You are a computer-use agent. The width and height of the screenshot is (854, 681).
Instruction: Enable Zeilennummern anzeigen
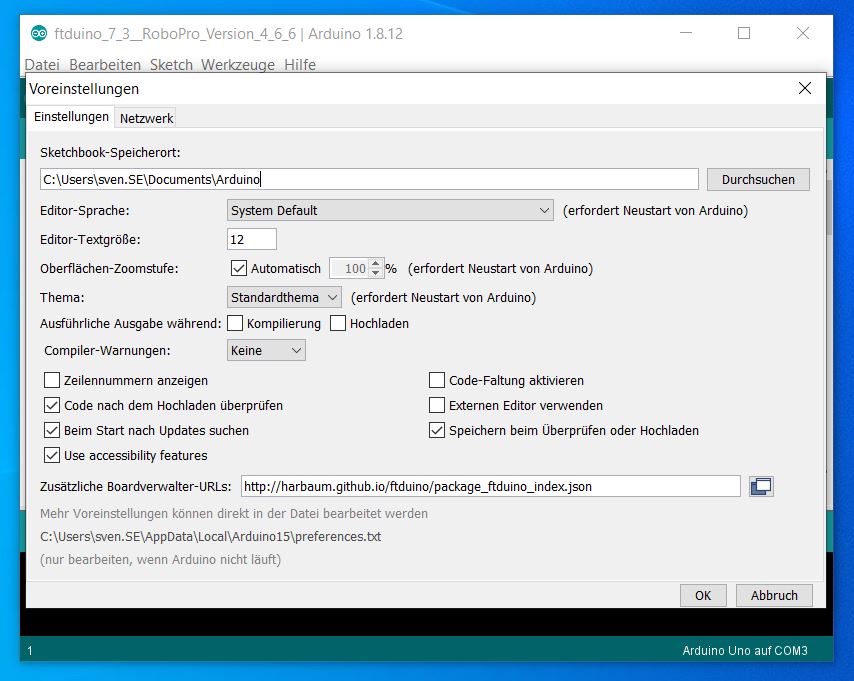click(52, 380)
